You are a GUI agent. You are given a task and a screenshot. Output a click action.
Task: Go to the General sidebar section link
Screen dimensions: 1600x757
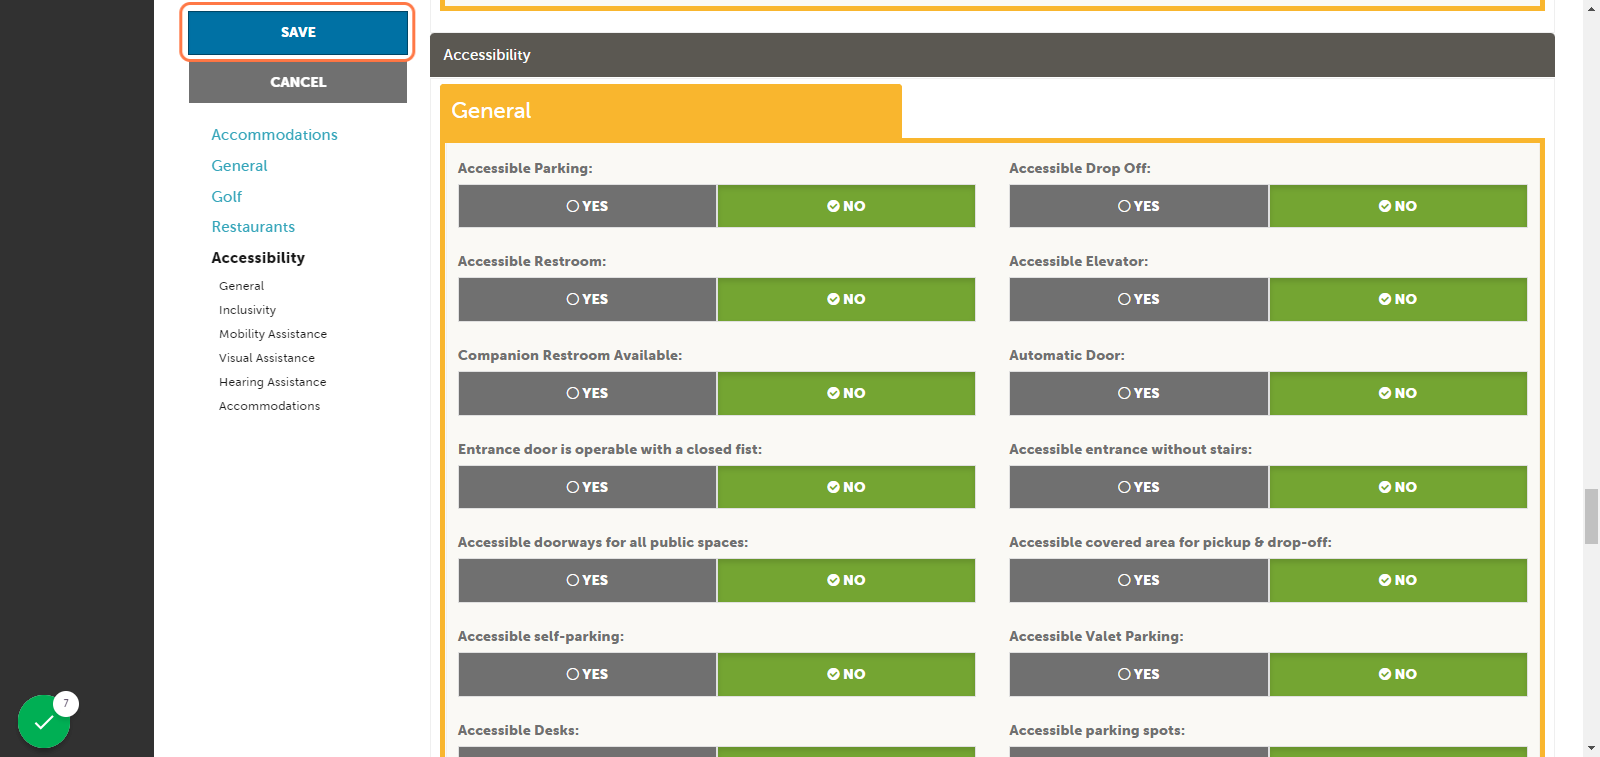point(239,166)
